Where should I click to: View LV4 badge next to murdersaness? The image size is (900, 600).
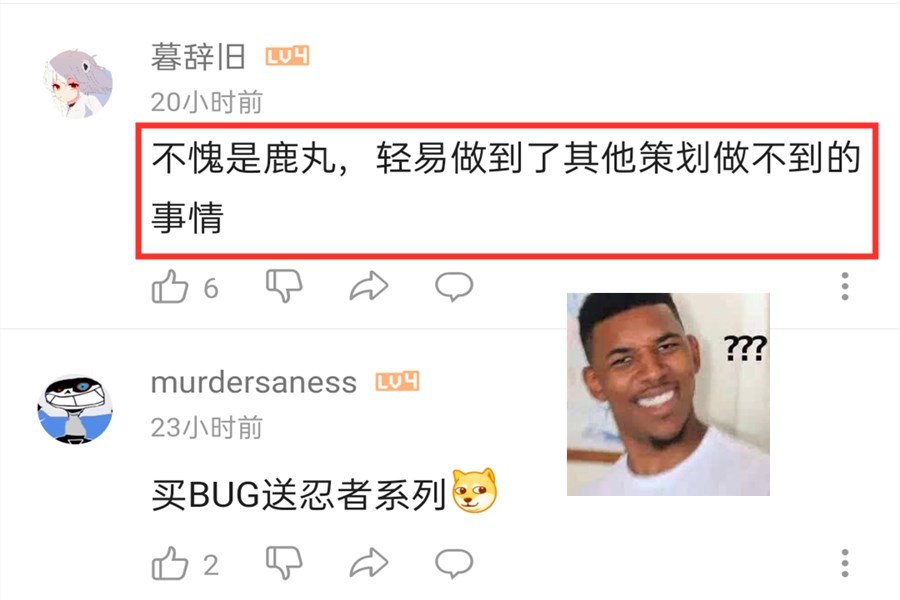click(397, 381)
